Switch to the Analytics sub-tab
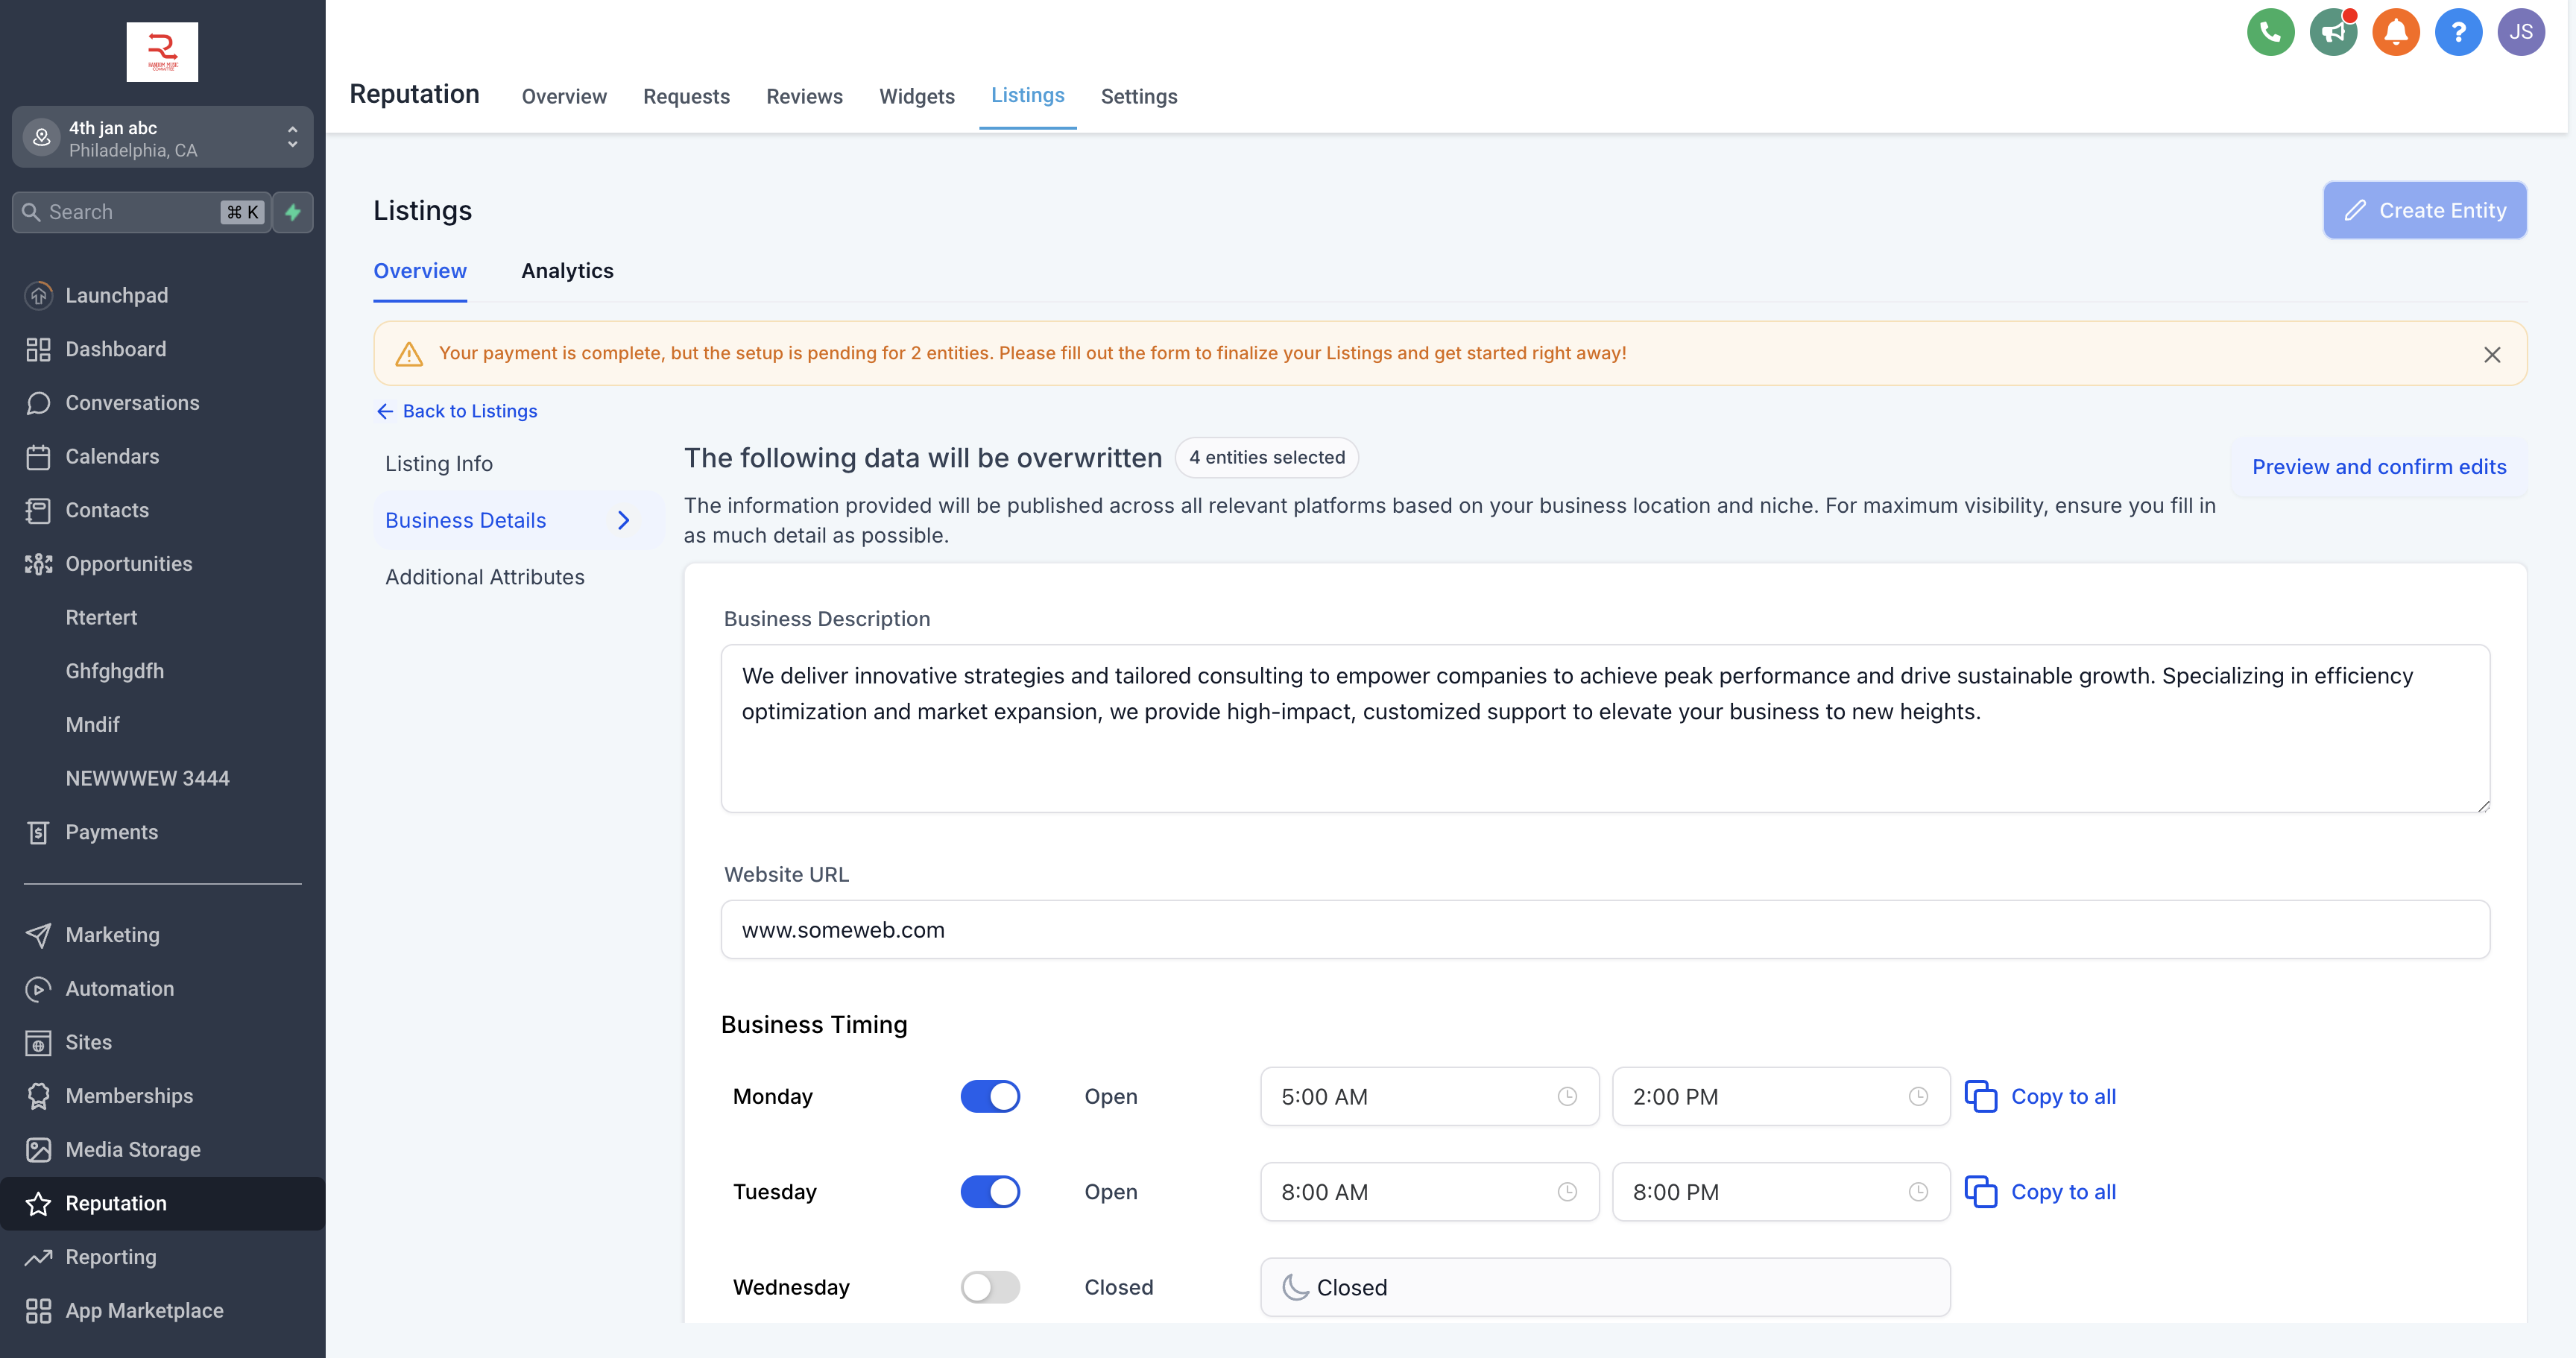Screen dimensions: 2576x1358 [567, 271]
